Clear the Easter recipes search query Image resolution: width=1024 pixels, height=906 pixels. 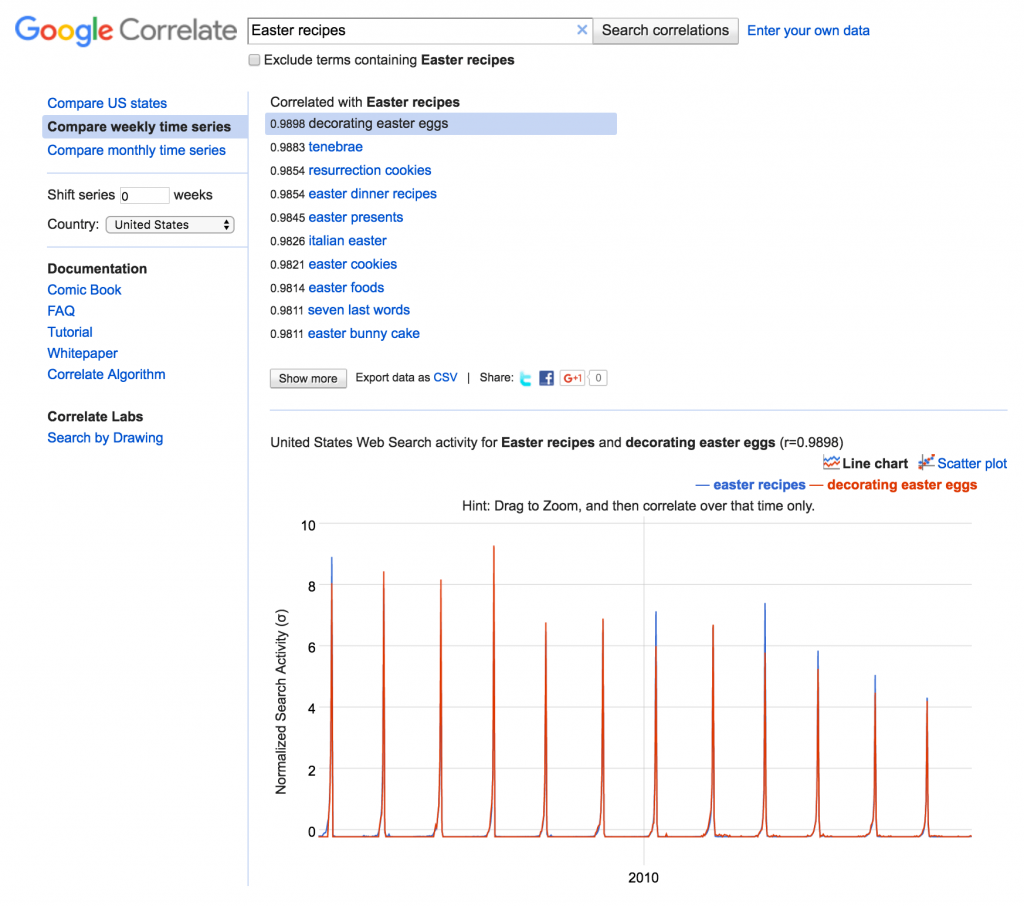(582, 30)
